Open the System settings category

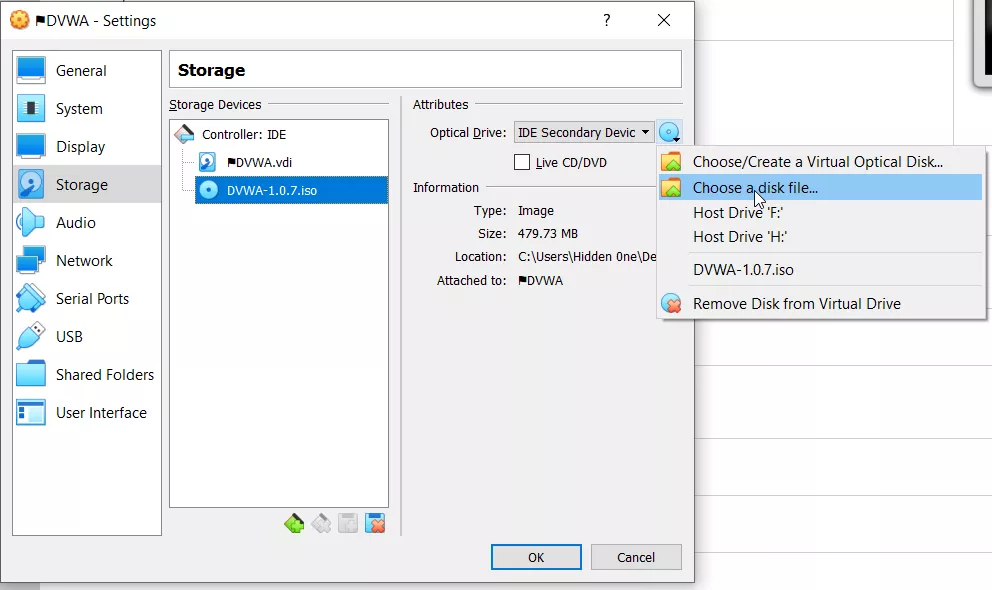point(87,108)
